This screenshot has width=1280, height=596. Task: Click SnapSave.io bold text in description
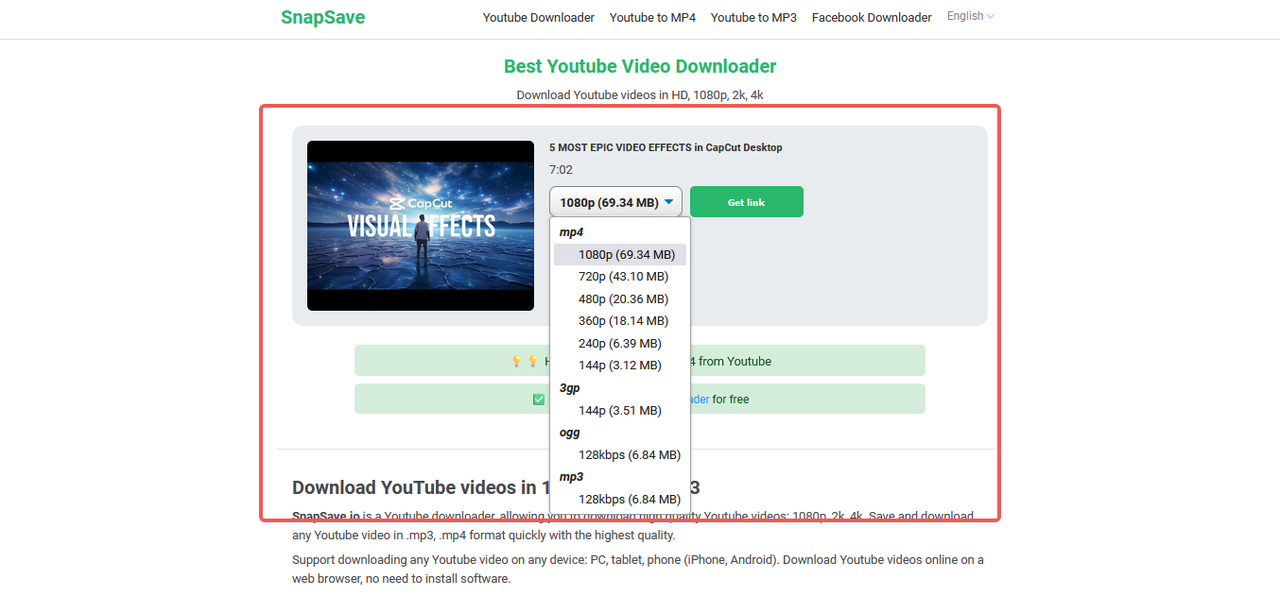pyautogui.click(x=326, y=517)
